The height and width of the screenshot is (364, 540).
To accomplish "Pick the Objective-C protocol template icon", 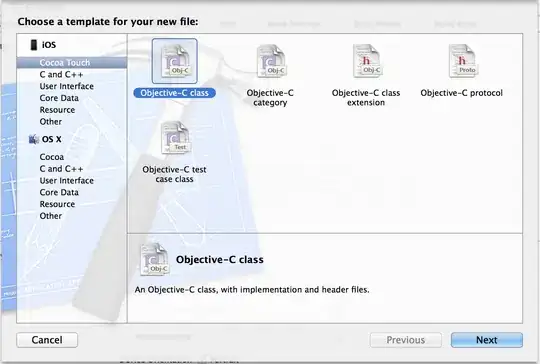I will 463,61.
